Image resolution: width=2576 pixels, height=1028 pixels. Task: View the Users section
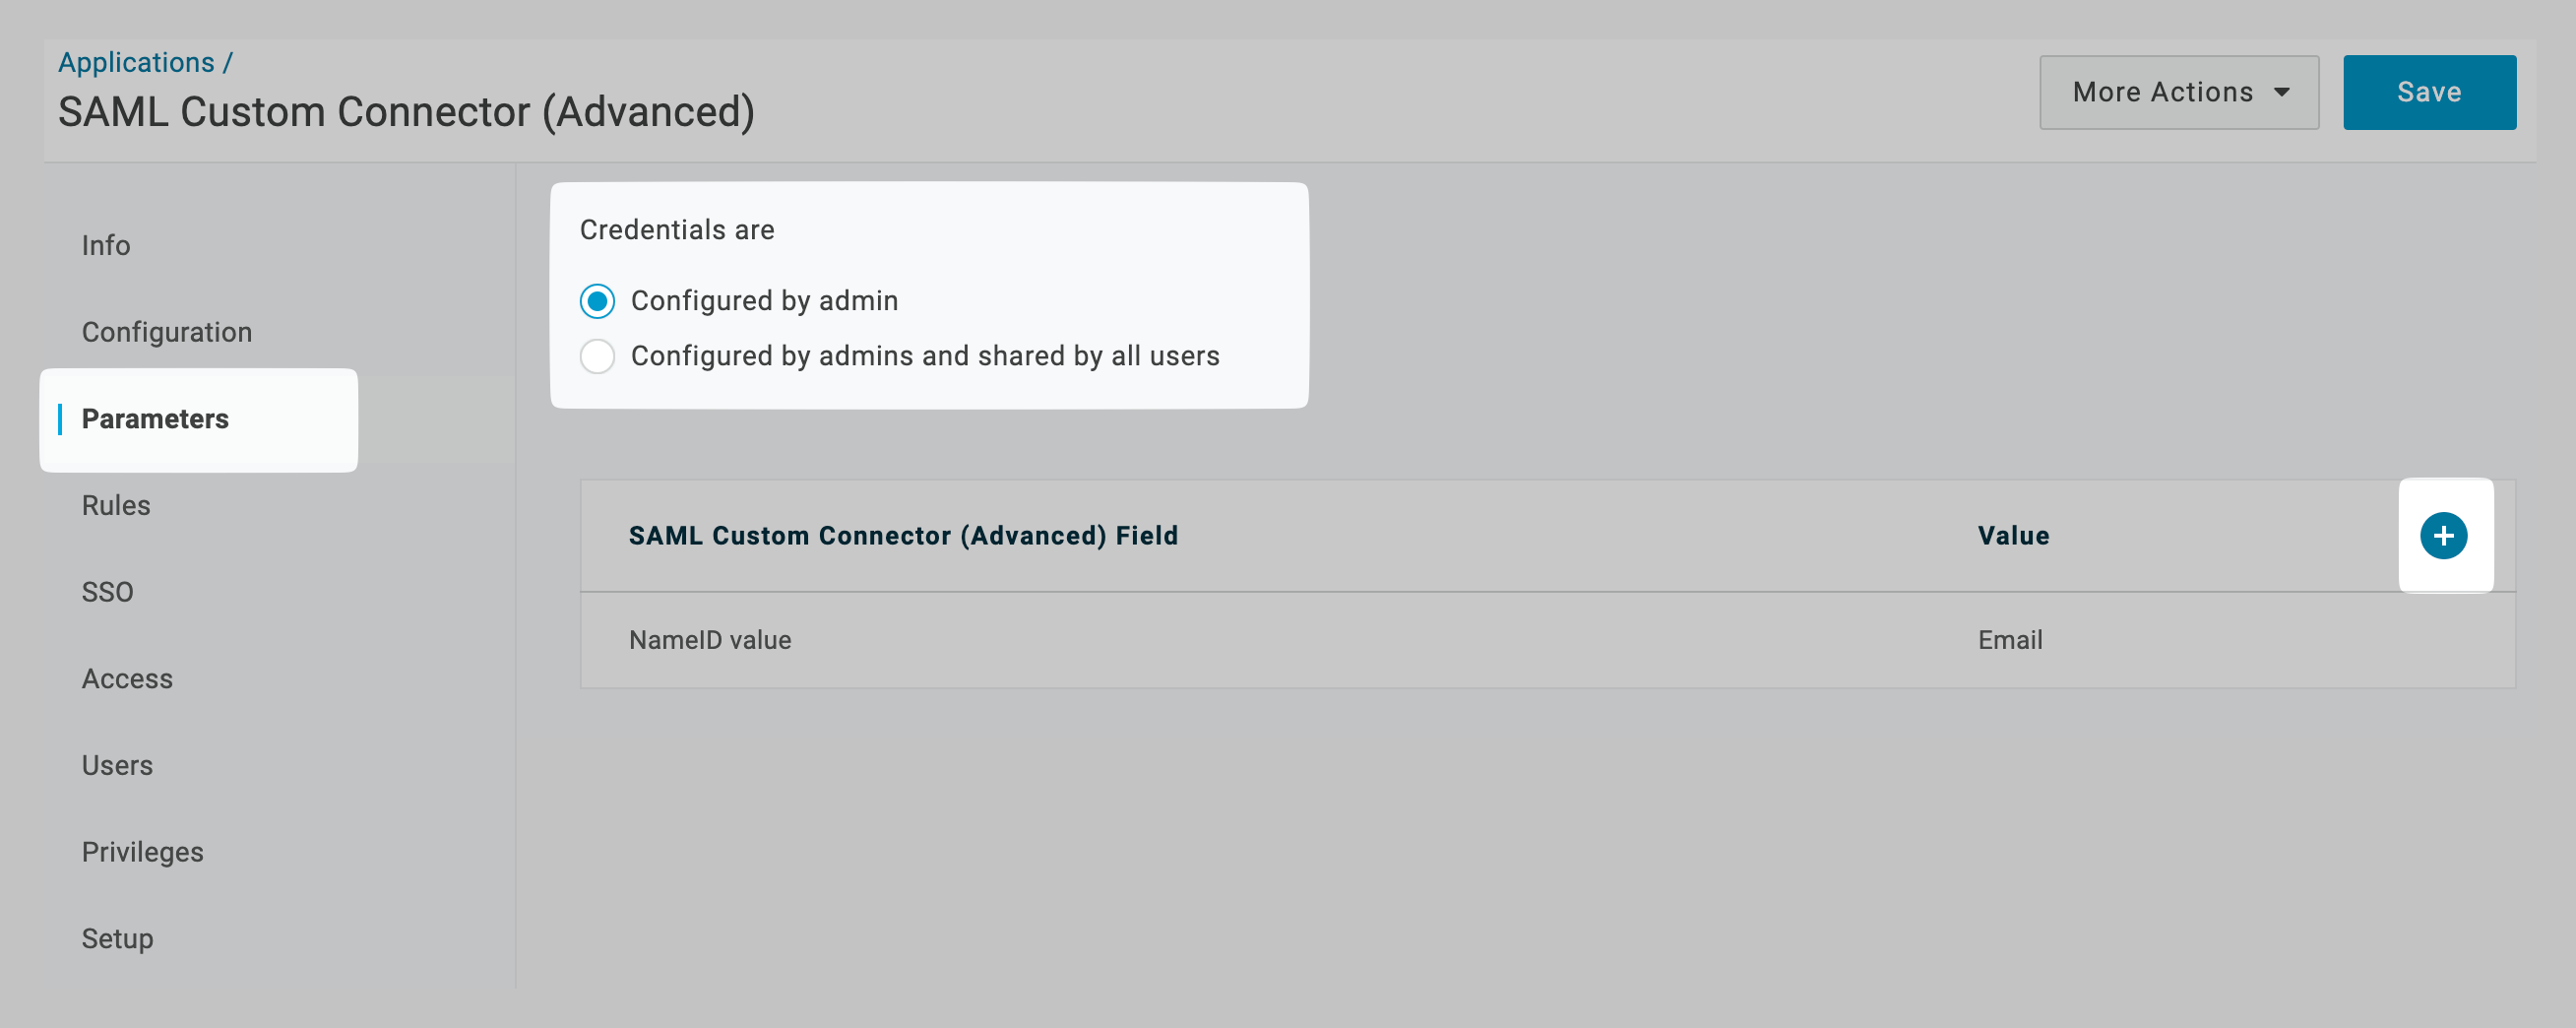(x=117, y=765)
